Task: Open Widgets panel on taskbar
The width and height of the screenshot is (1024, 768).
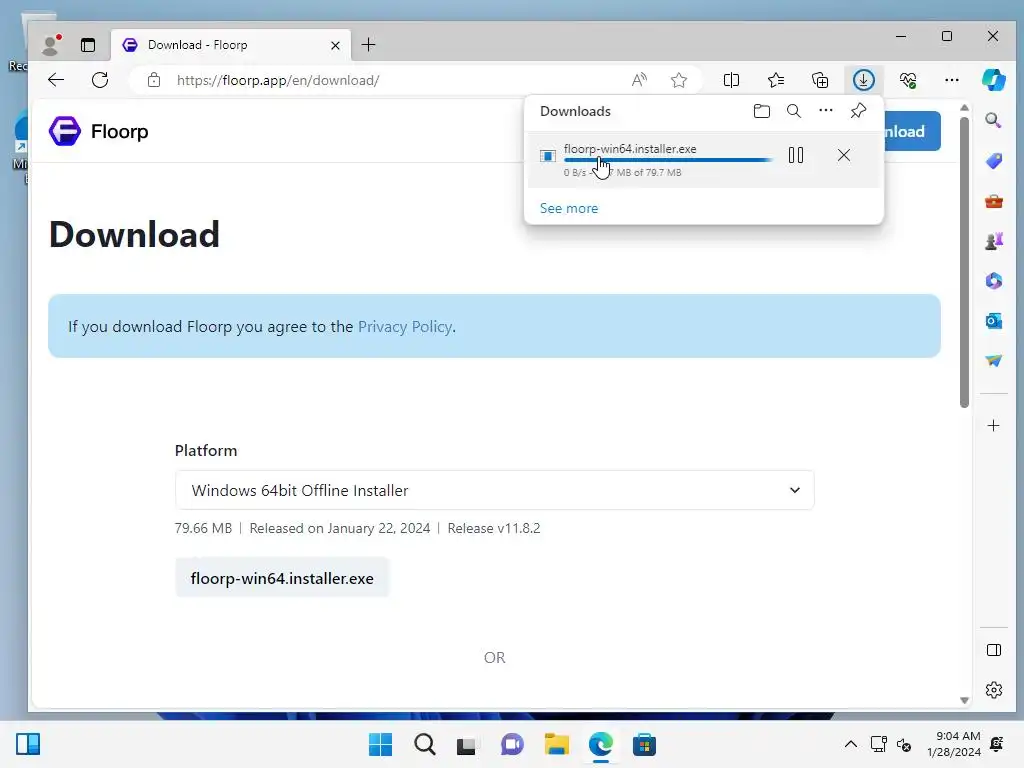Action: [x=28, y=744]
